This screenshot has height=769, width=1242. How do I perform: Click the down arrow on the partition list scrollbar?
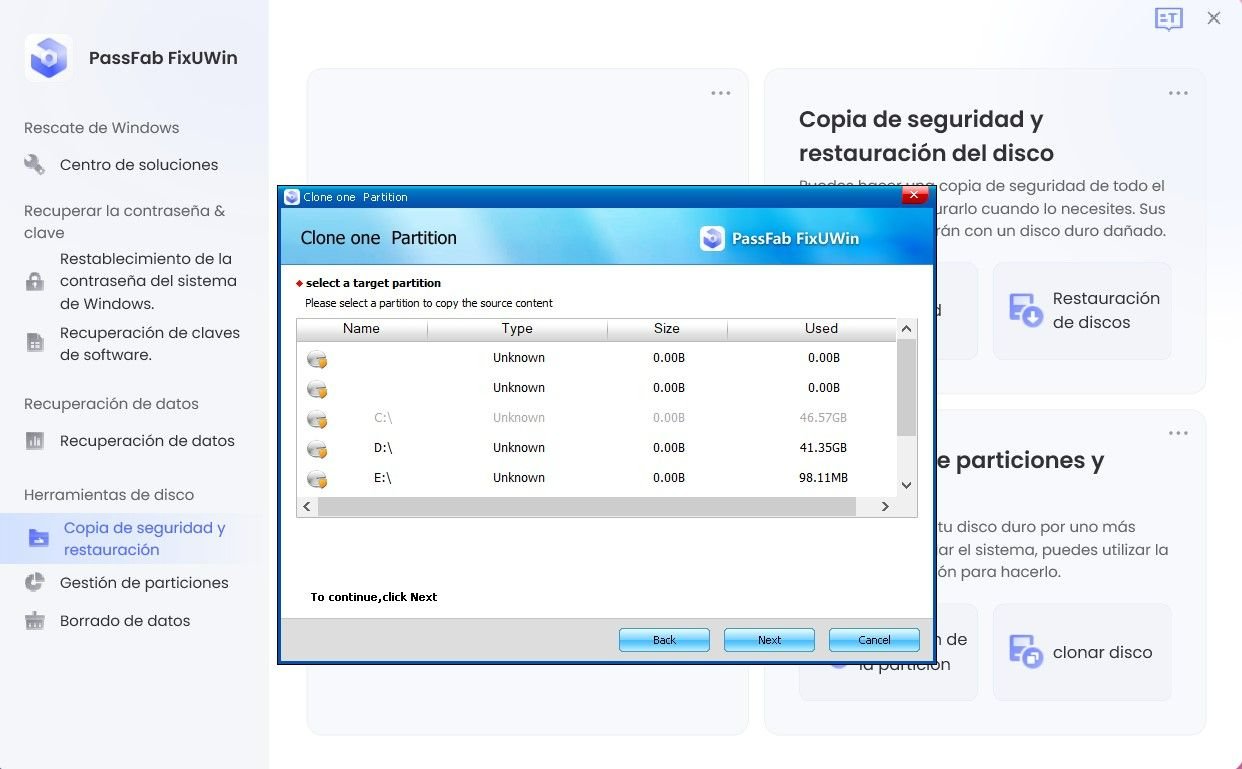pyautogui.click(x=905, y=484)
